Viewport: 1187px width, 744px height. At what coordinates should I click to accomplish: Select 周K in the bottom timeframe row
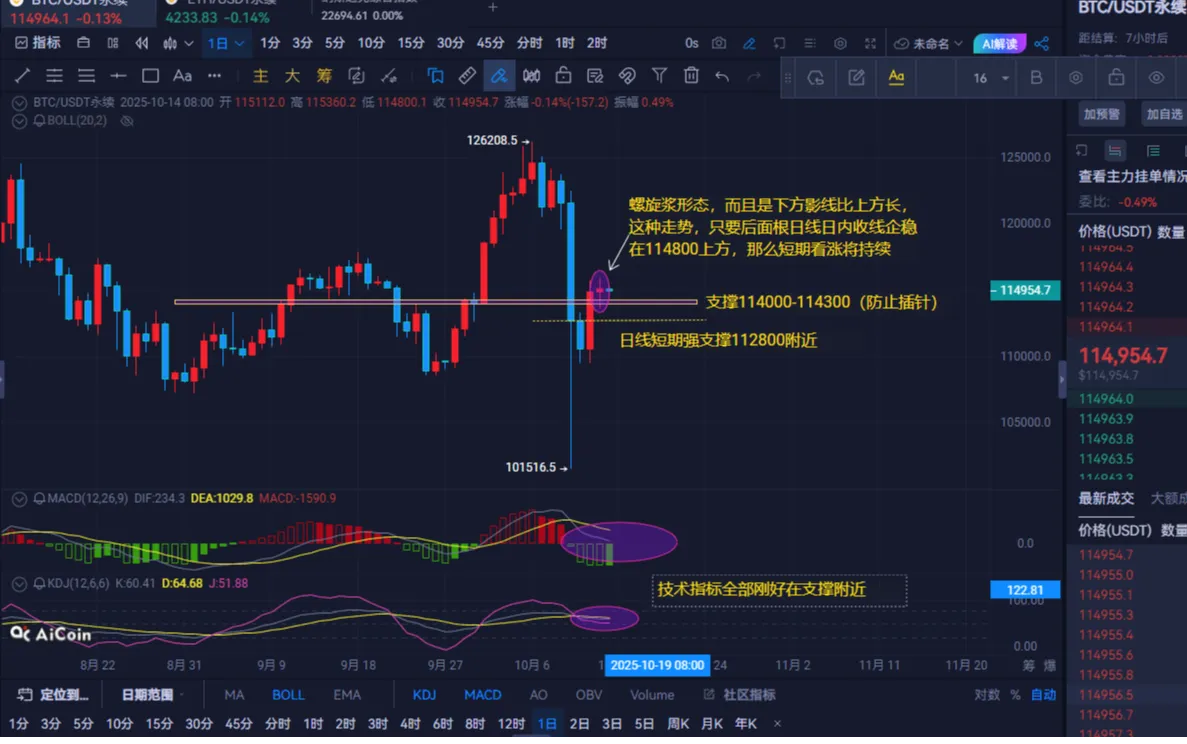click(x=678, y=724)
